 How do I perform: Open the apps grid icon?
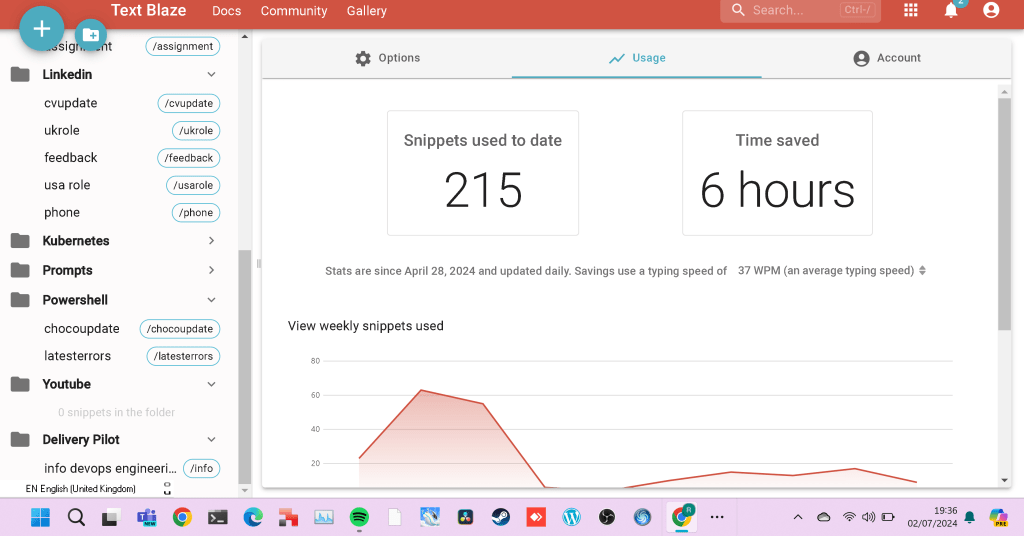click(x=910, y=10)
